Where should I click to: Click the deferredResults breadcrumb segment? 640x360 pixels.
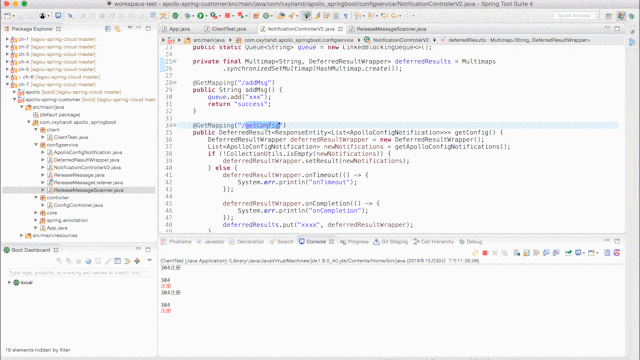point(519,40)
